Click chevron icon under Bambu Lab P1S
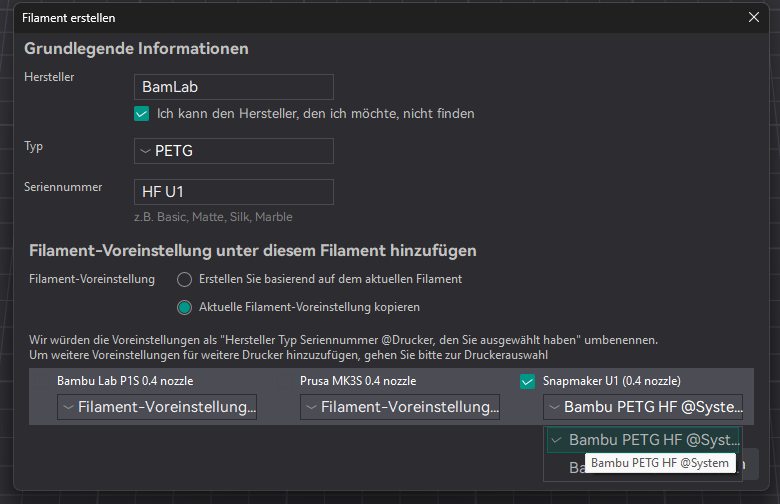780x504 pixels. pos(68,407)
